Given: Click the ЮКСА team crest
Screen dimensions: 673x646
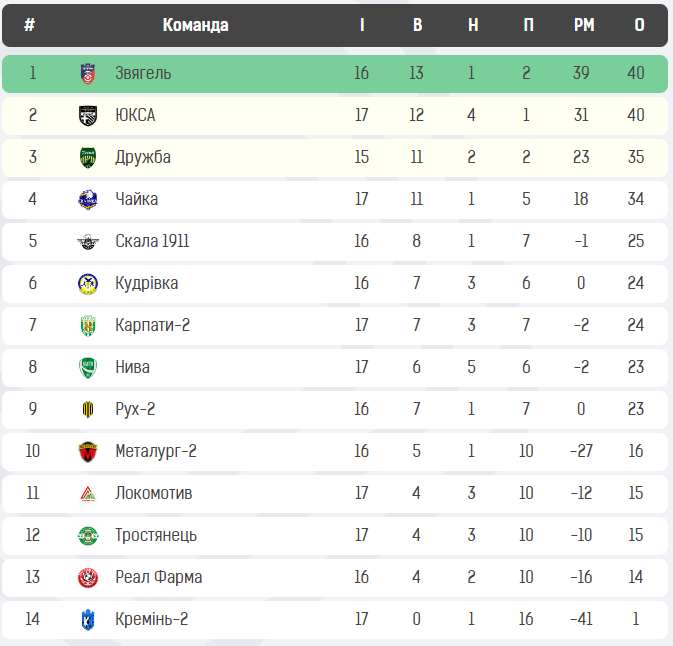Looking at the screenshot, I should [x=88, y=115].
